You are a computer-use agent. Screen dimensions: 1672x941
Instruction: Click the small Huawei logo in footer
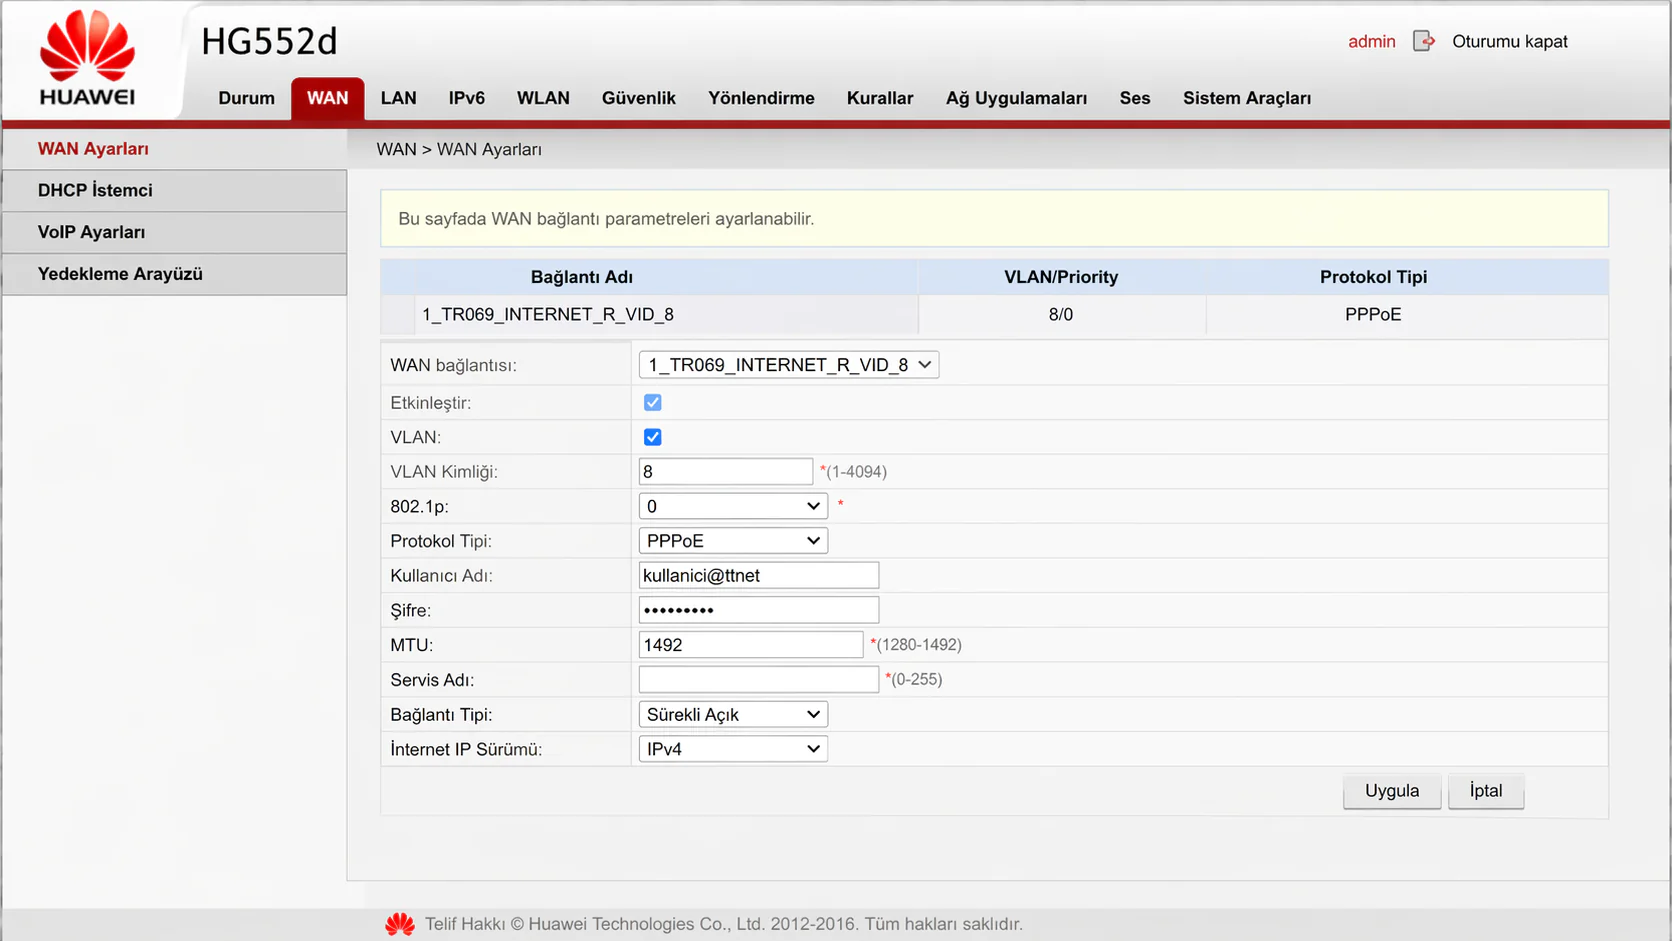[x=400, y=924]
